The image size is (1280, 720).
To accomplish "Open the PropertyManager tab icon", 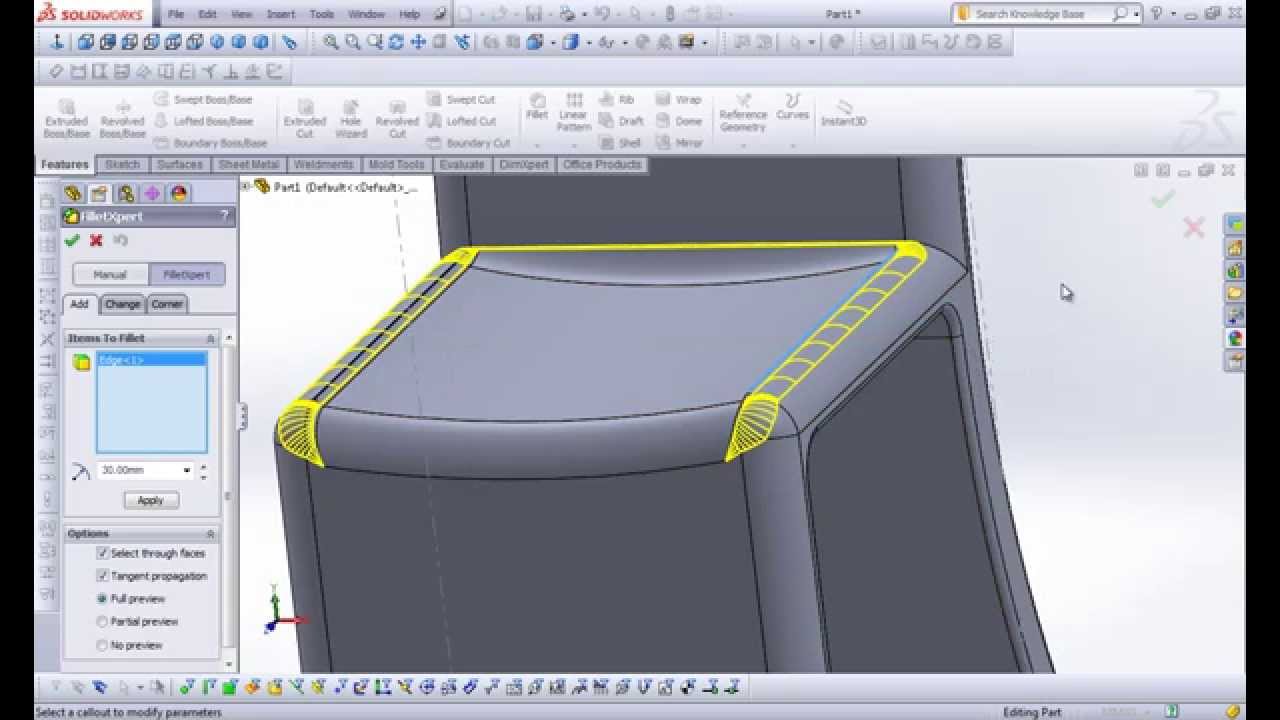I will 99,193.
